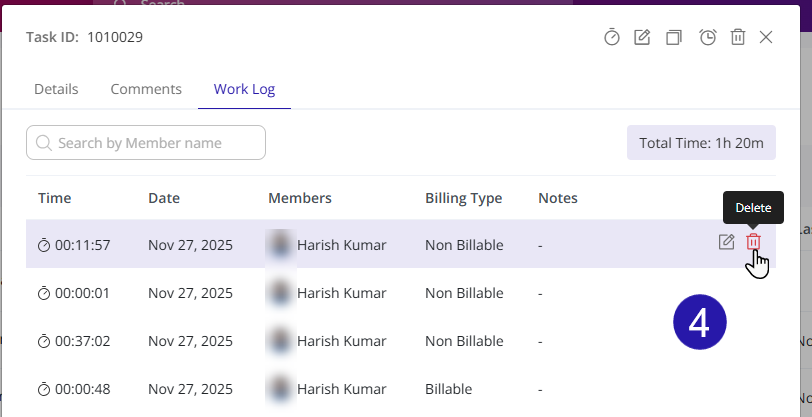Click the trash icon in the task header

[x=738, y=37]
